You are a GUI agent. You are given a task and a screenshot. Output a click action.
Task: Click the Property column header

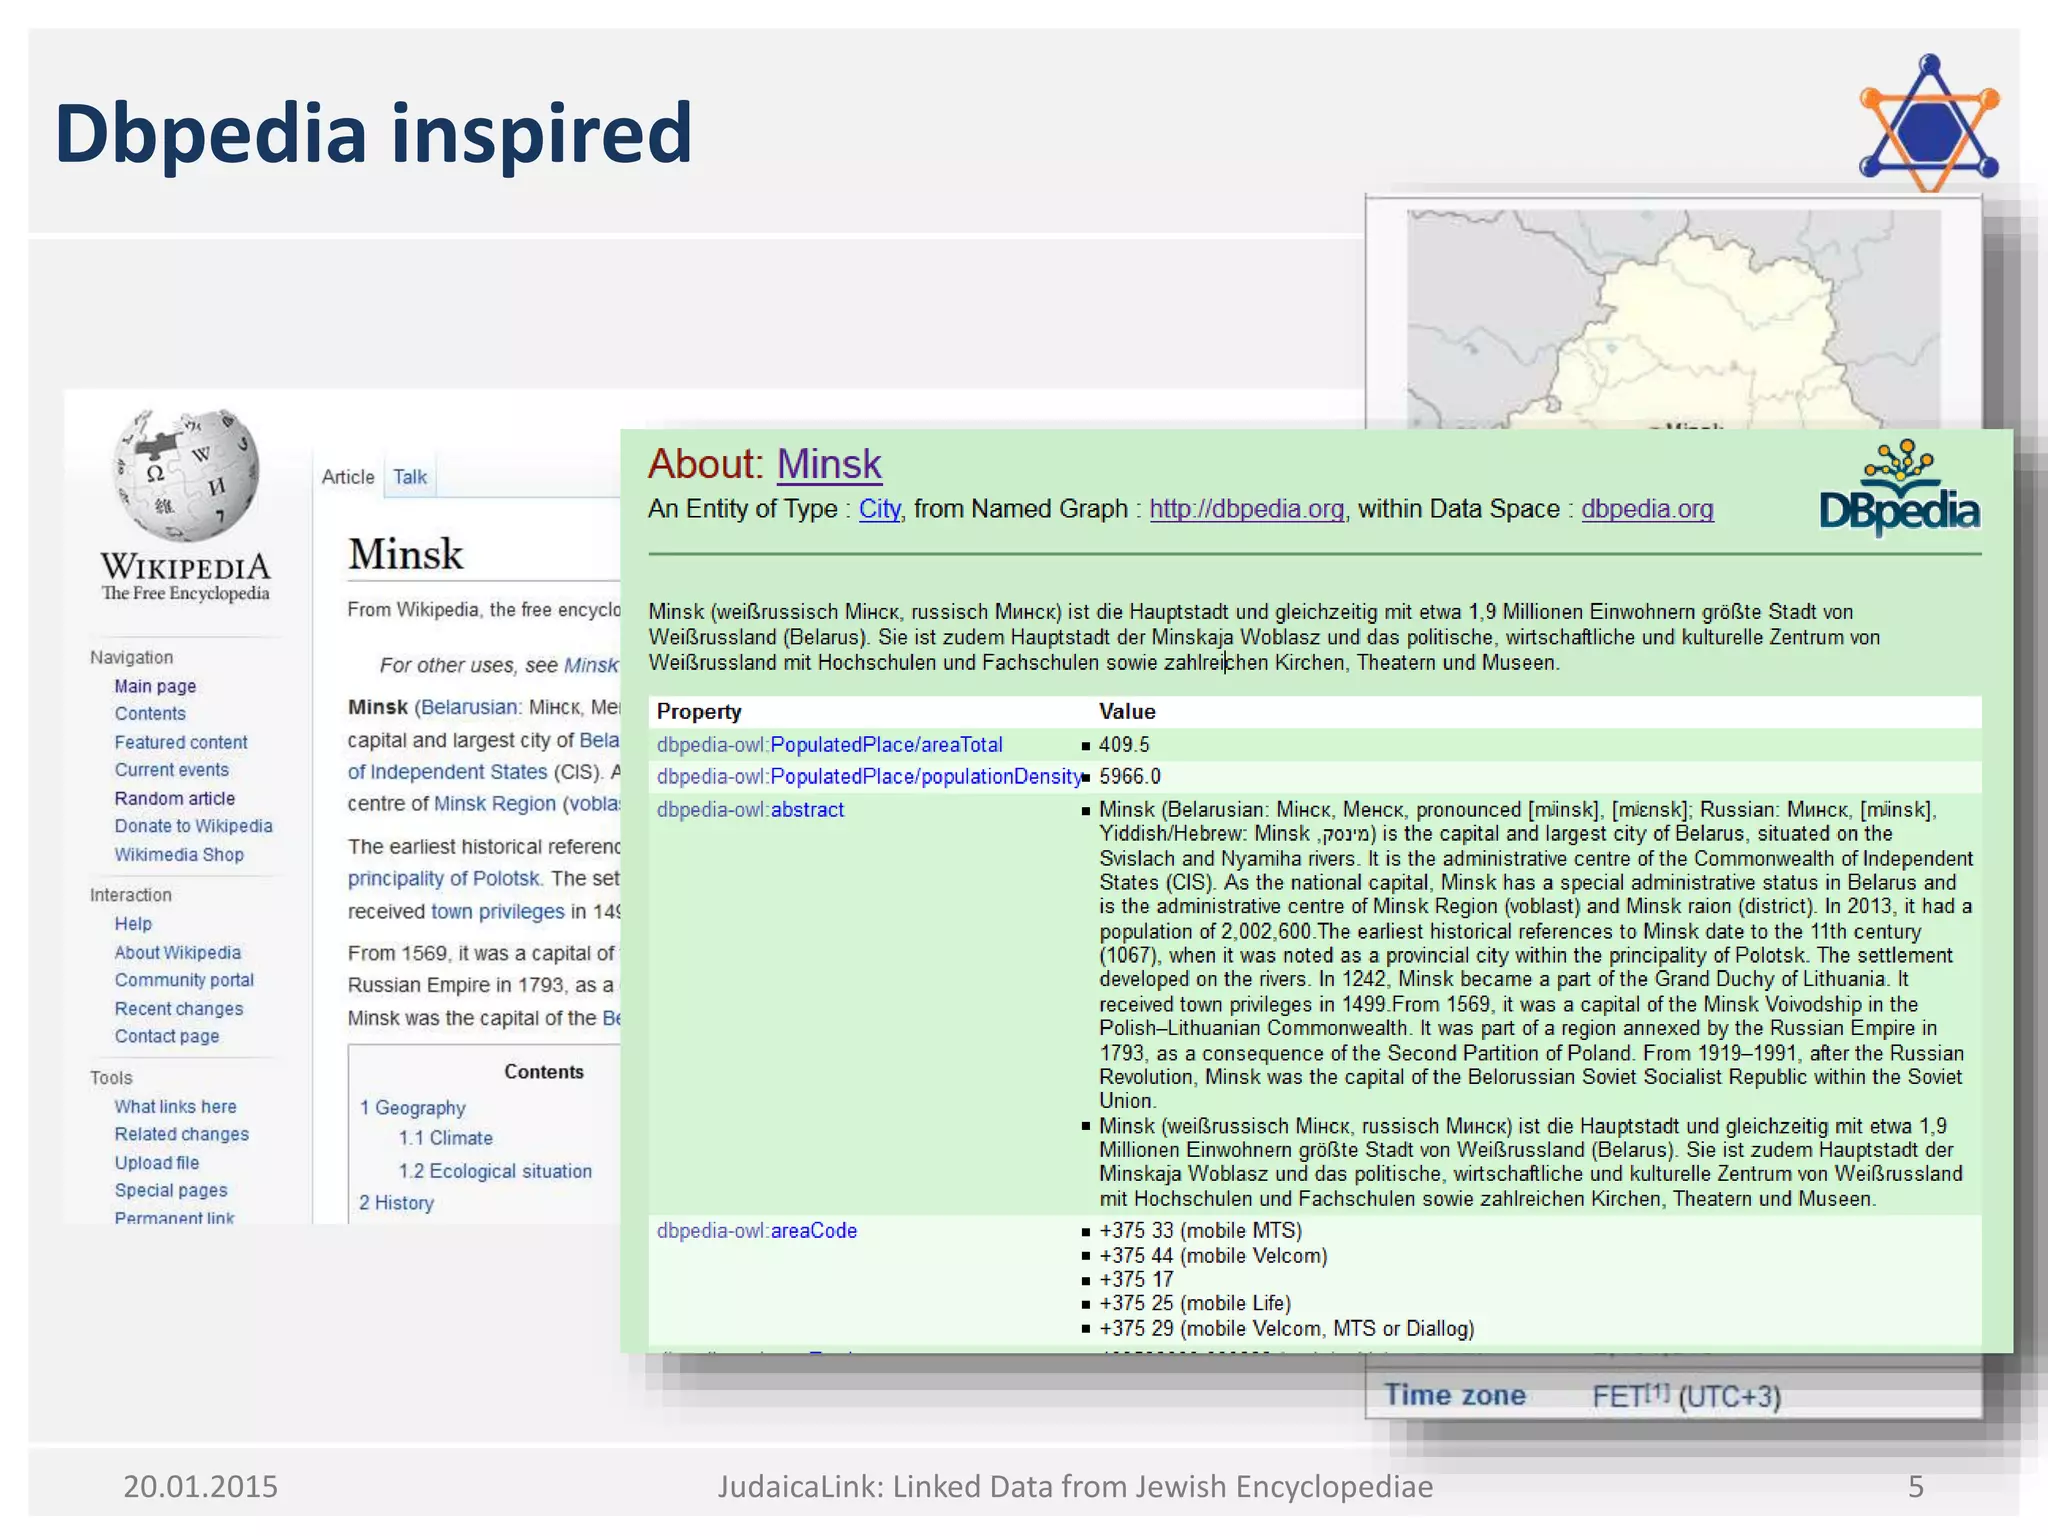coord(699,712)
